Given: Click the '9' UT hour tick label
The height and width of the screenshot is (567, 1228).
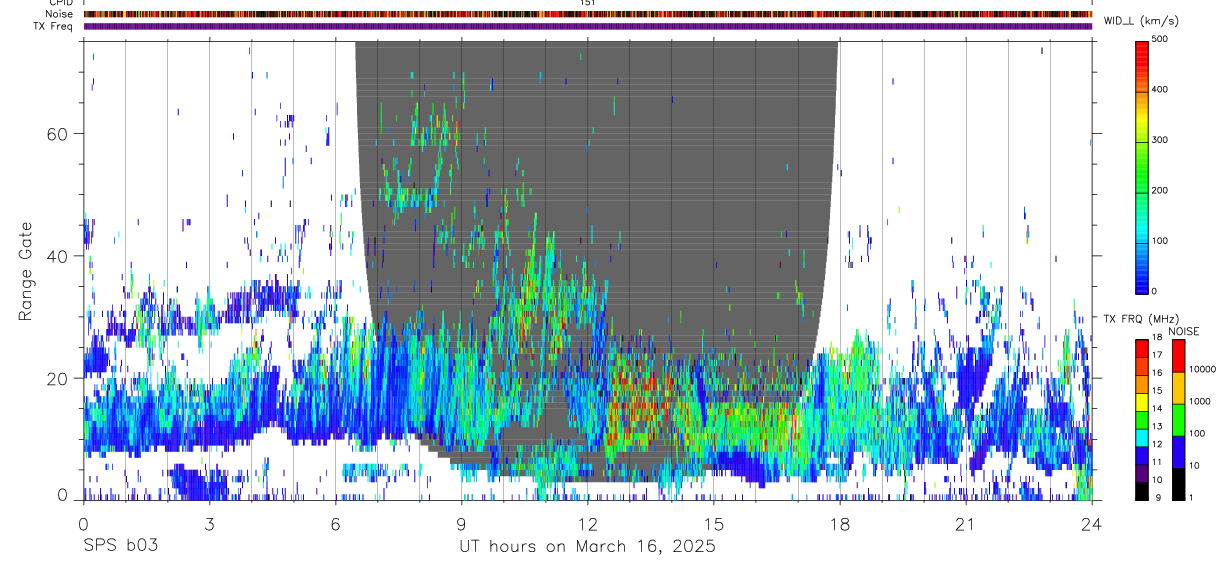Looking at the screenshot, I should [461, 523].
